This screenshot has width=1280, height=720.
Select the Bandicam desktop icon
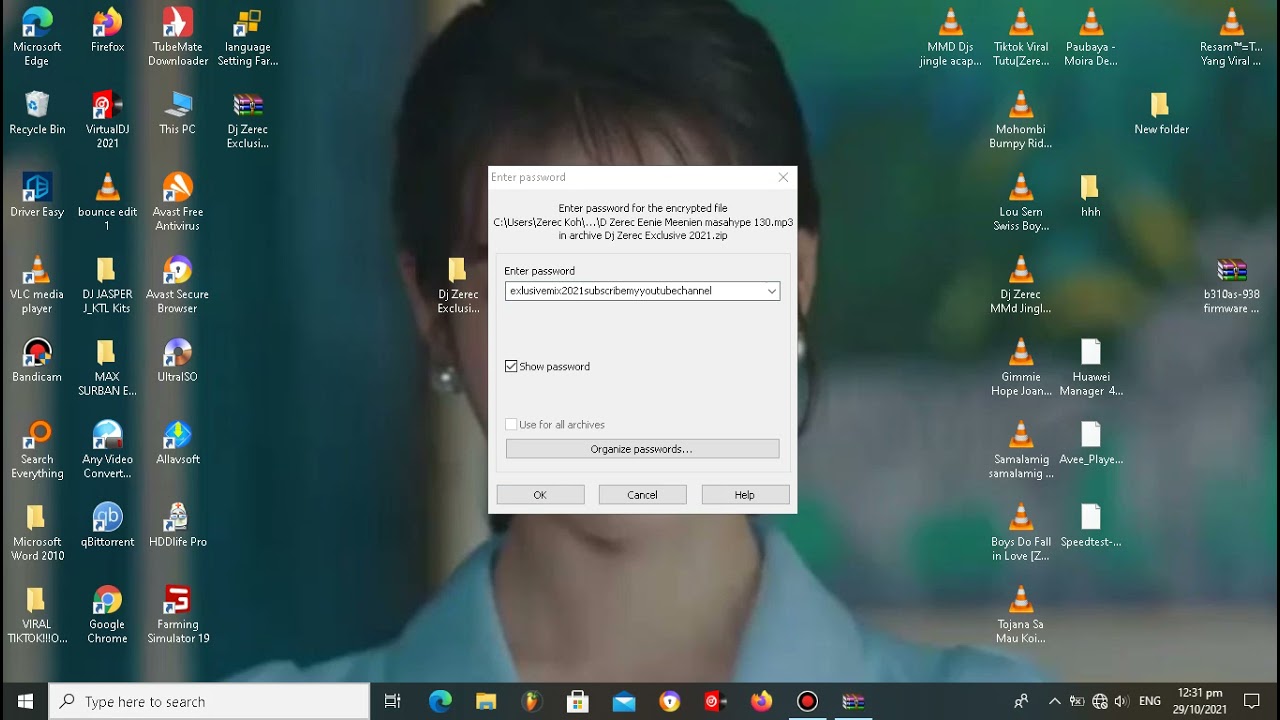pos(37,361)
